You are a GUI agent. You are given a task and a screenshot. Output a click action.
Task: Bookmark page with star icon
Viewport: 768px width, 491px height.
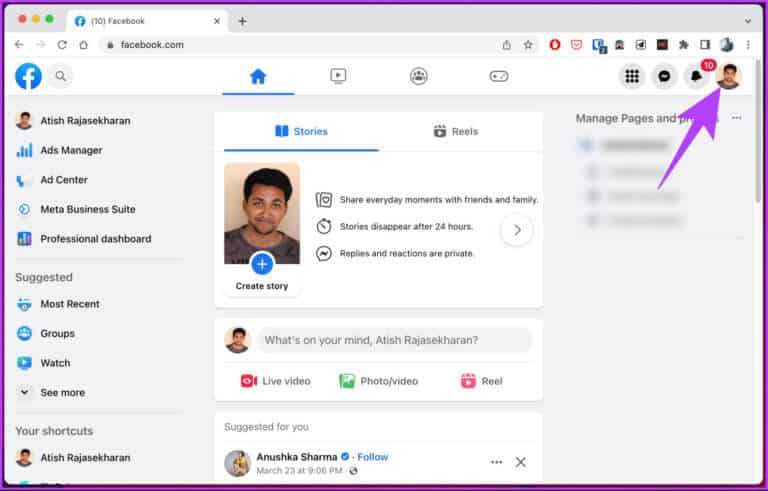[528, 45]
